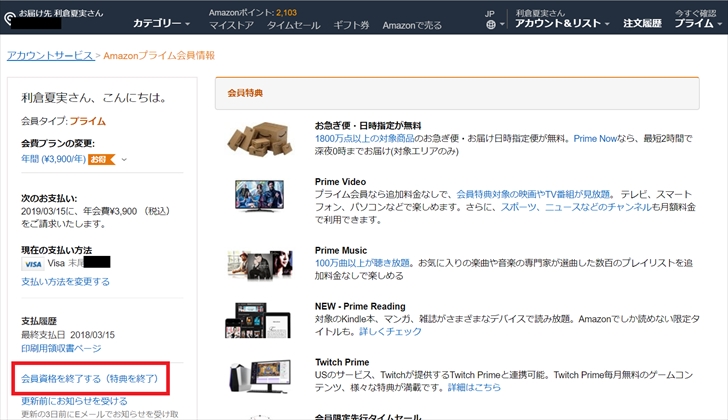Image resolution: width=728 pixels, height=420 pixels.
Task: Click the Prime Music heading
Action: (x=341, y=251)
